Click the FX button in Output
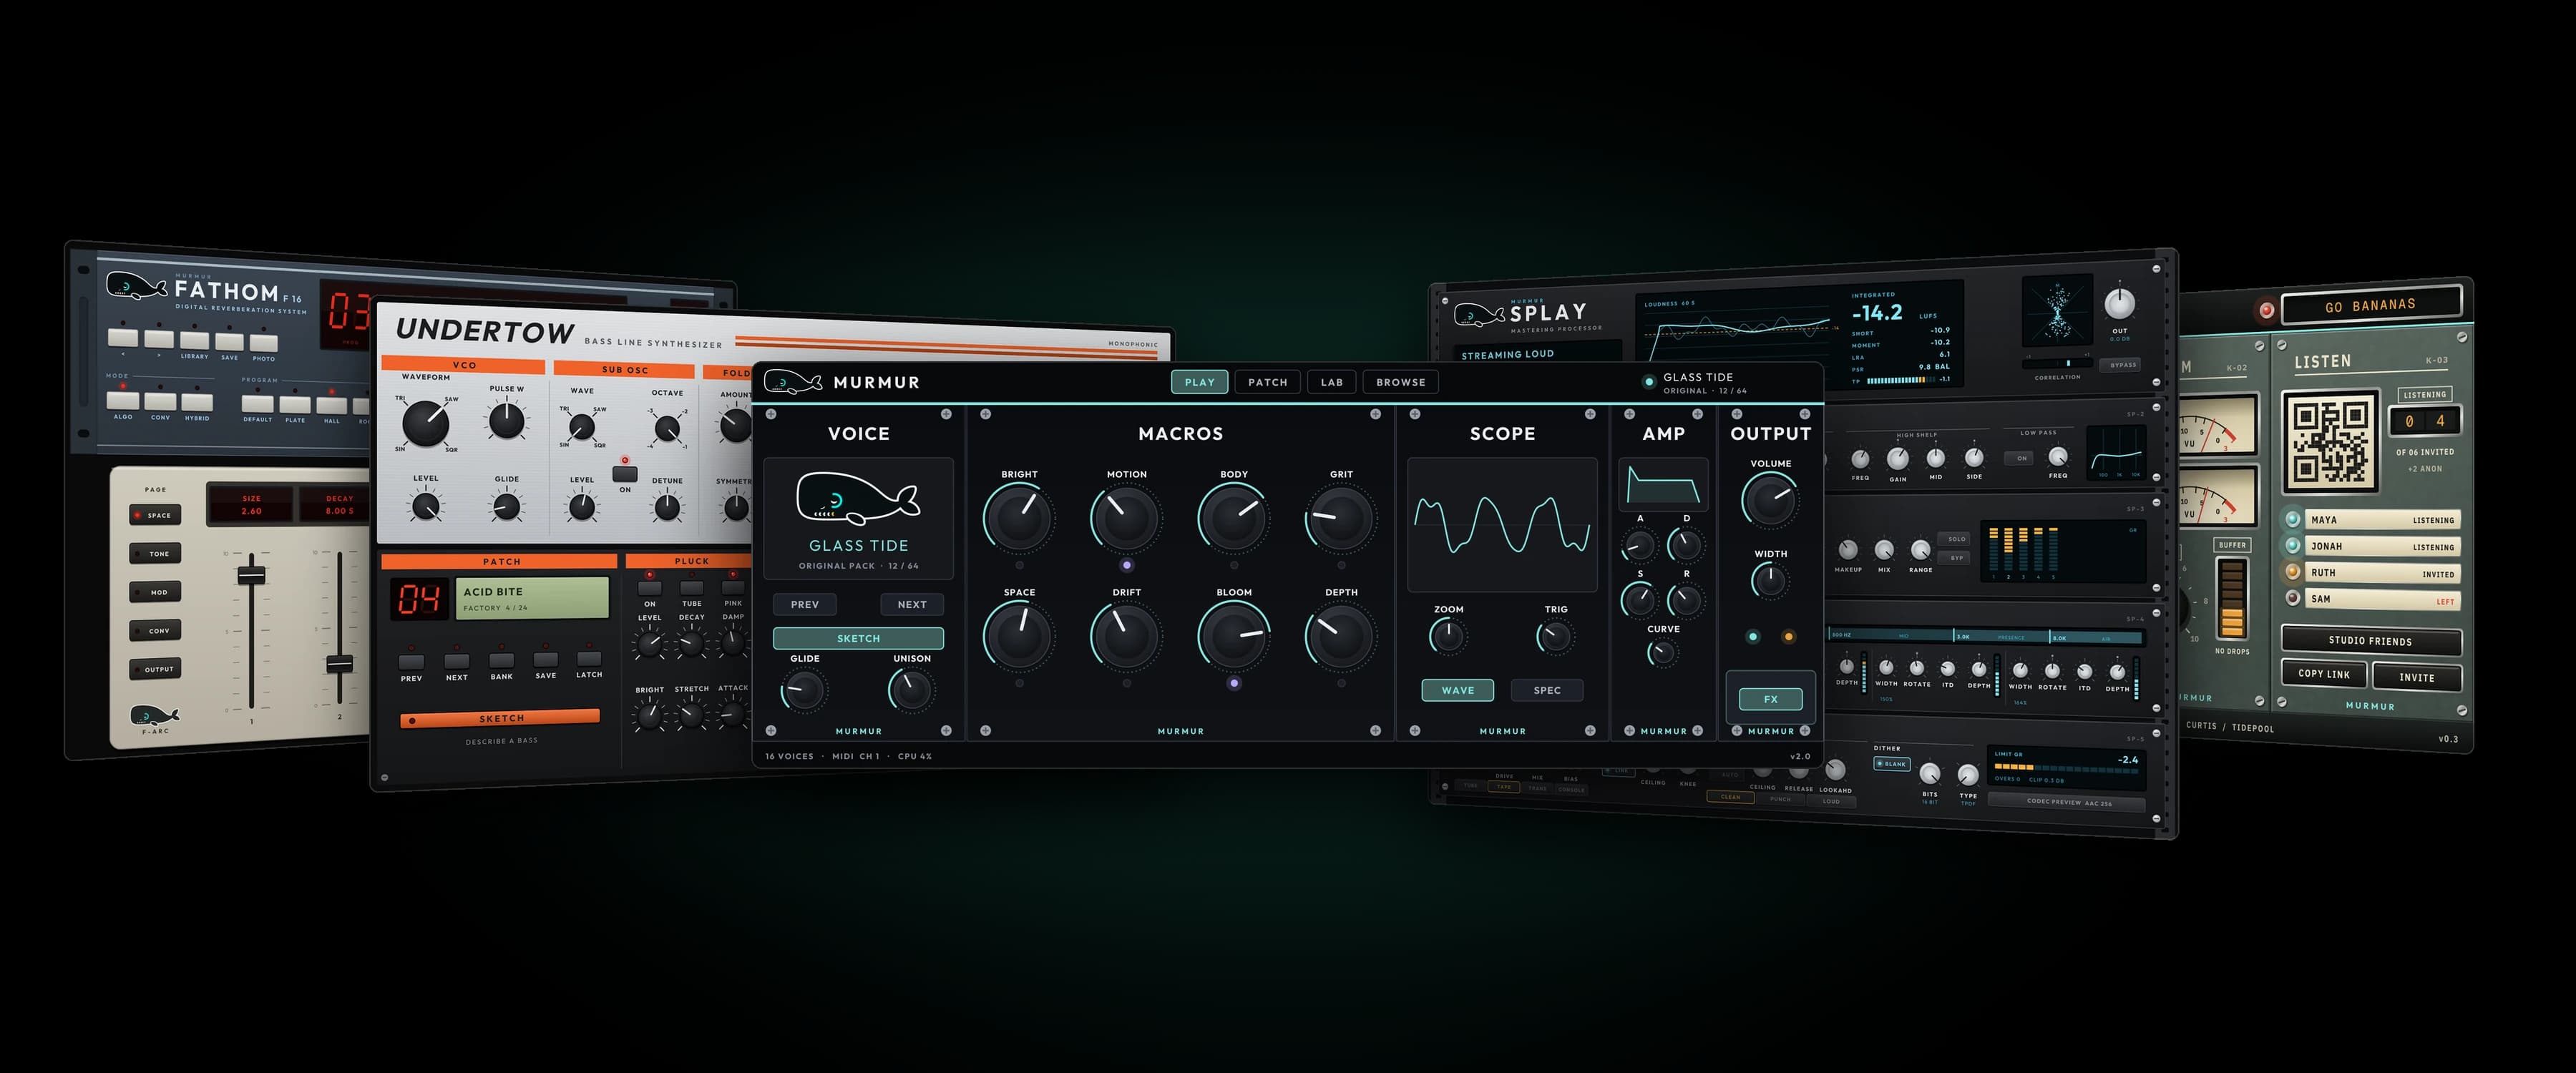2576x1073 pixels. coord(1770,699)
